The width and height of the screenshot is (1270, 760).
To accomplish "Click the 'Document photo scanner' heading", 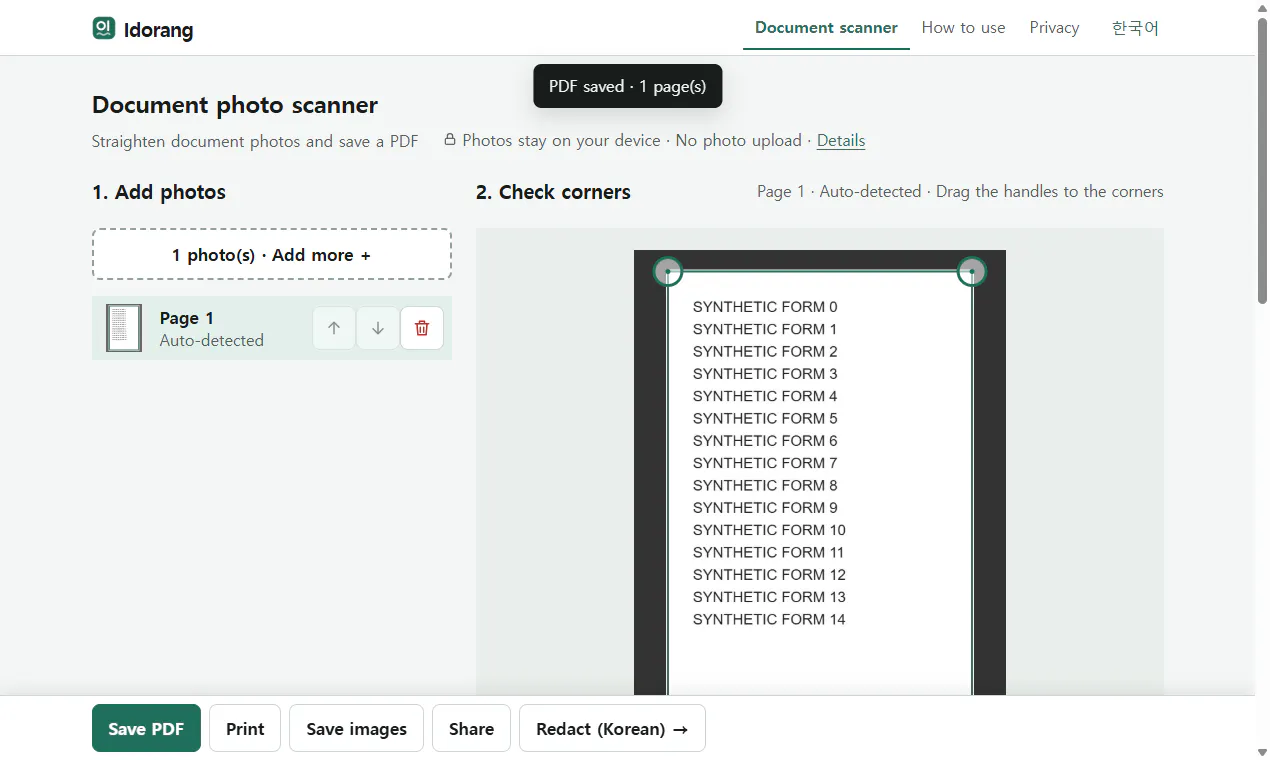I will pyautogui.click(x=235, y=105).
